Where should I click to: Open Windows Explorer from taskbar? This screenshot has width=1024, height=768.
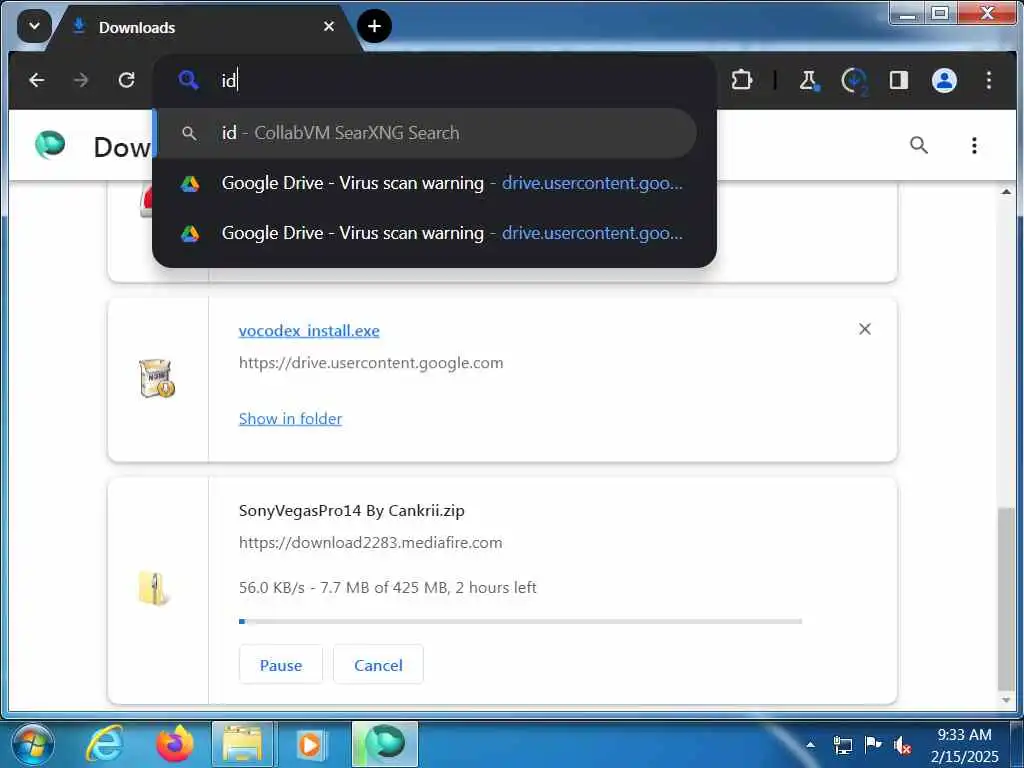(x=242, y=744)
